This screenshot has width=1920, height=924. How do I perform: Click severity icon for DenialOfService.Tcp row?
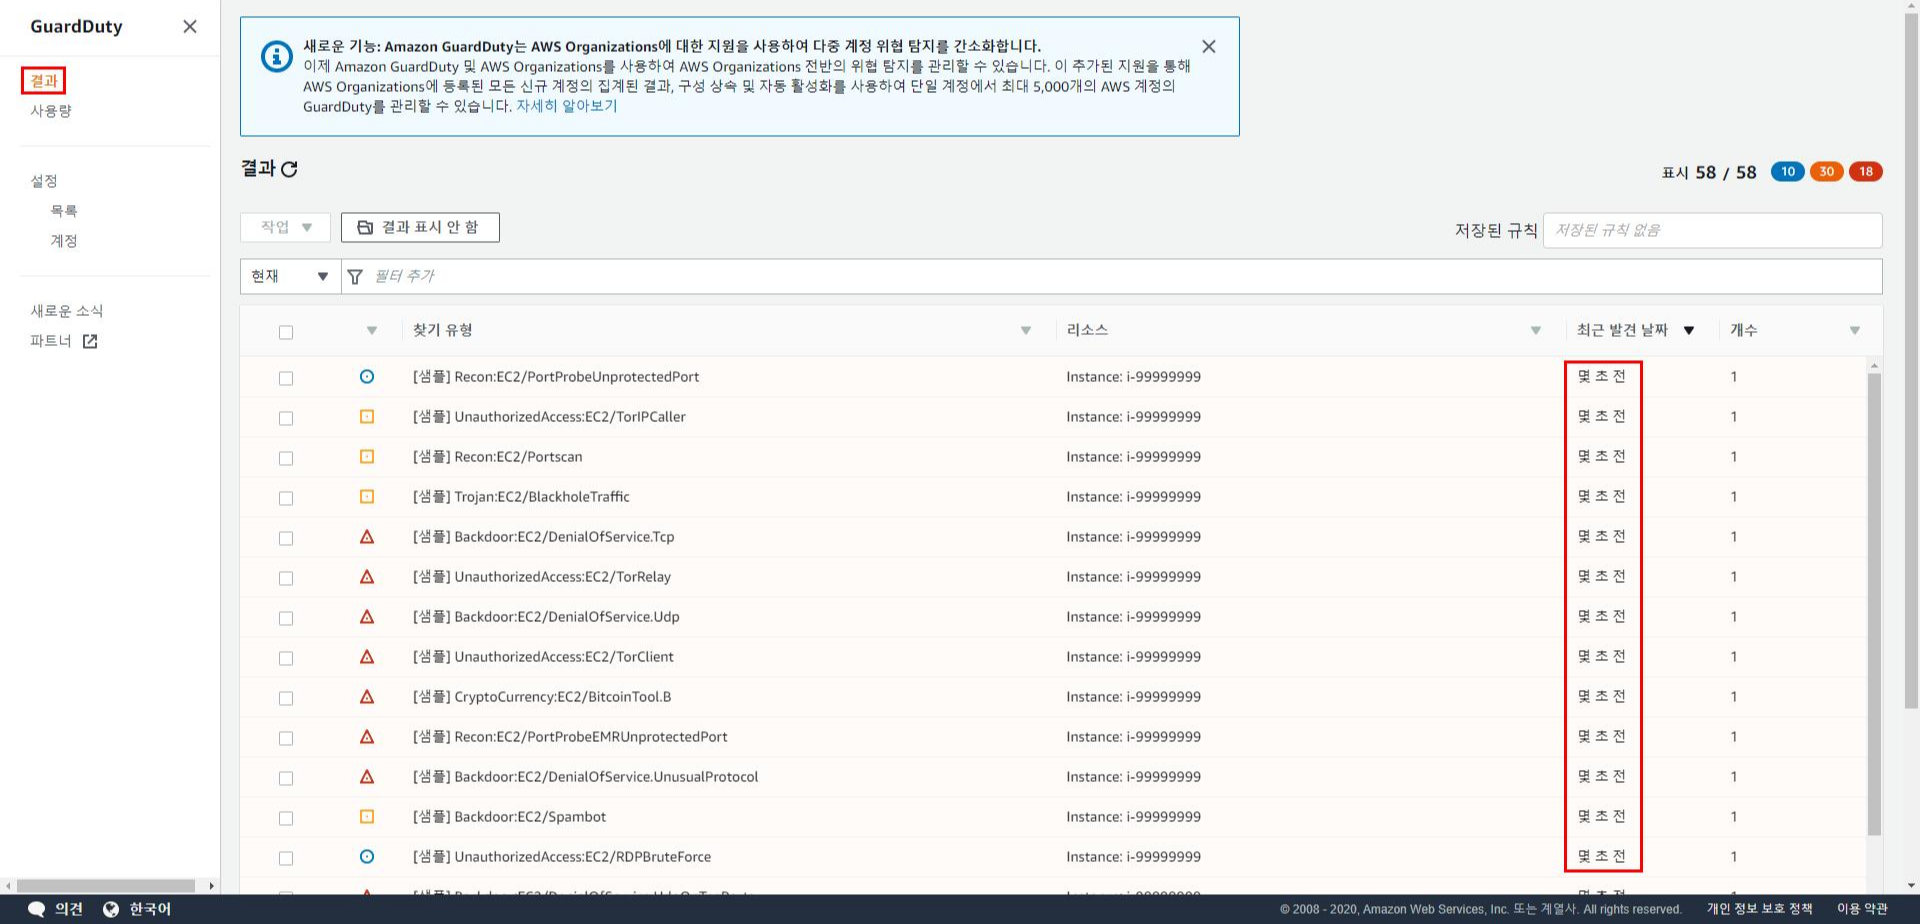tap(367, 537)
